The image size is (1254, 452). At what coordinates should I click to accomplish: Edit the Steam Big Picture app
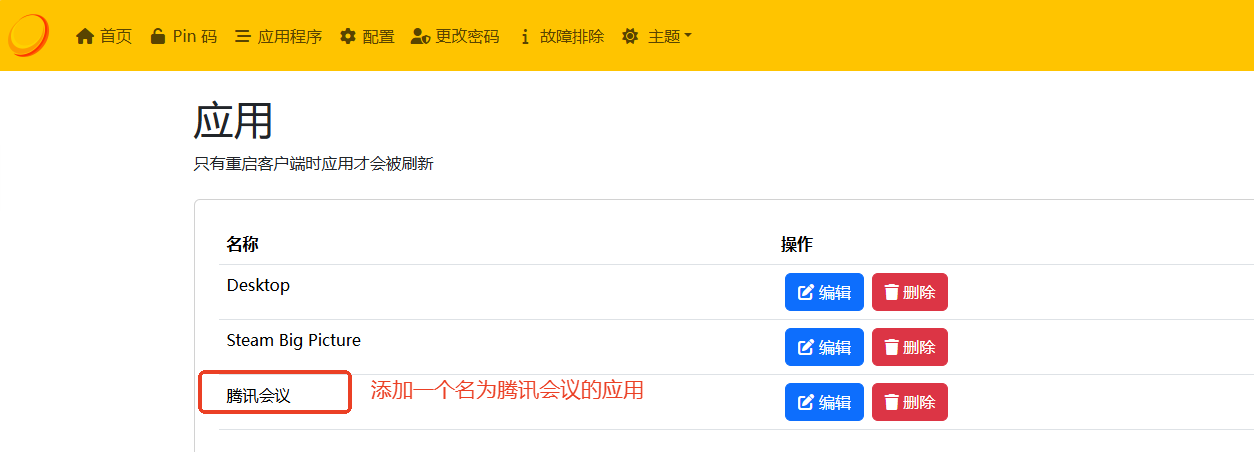pos(824,347)
